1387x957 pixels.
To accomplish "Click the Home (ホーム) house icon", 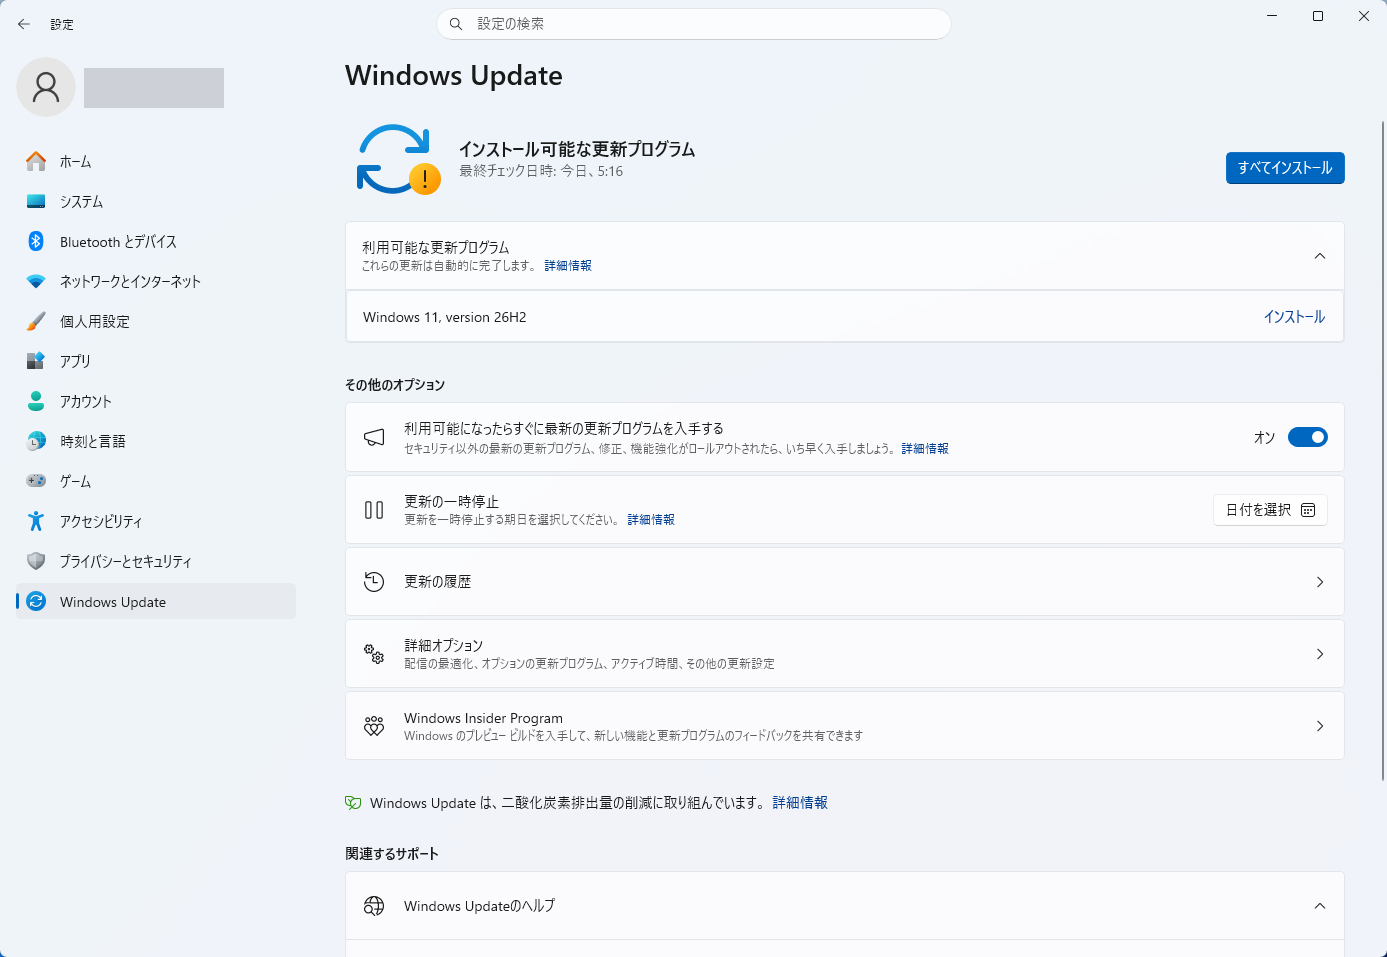I will (36, 161).
